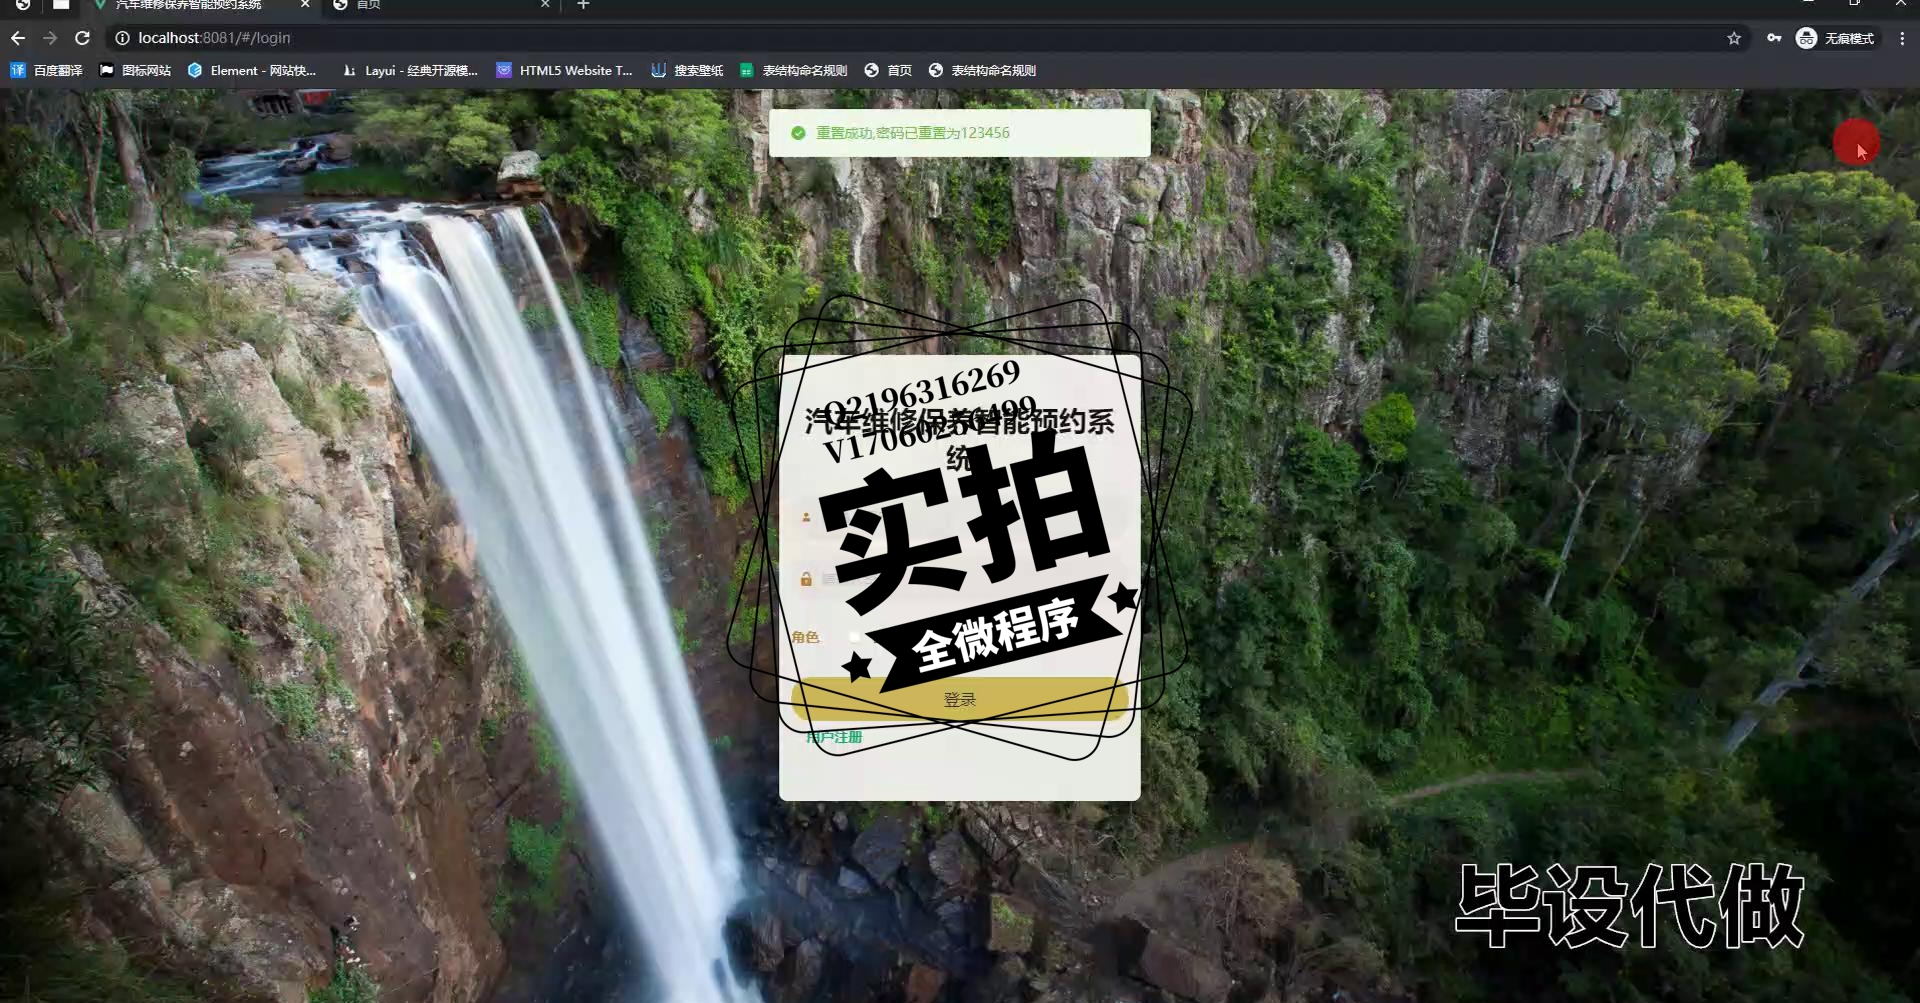Image resolution: width=1920 pixels, height=1003 pixels.
Task: Open the 百度翻译 bookmark
Action: (47, 70)
